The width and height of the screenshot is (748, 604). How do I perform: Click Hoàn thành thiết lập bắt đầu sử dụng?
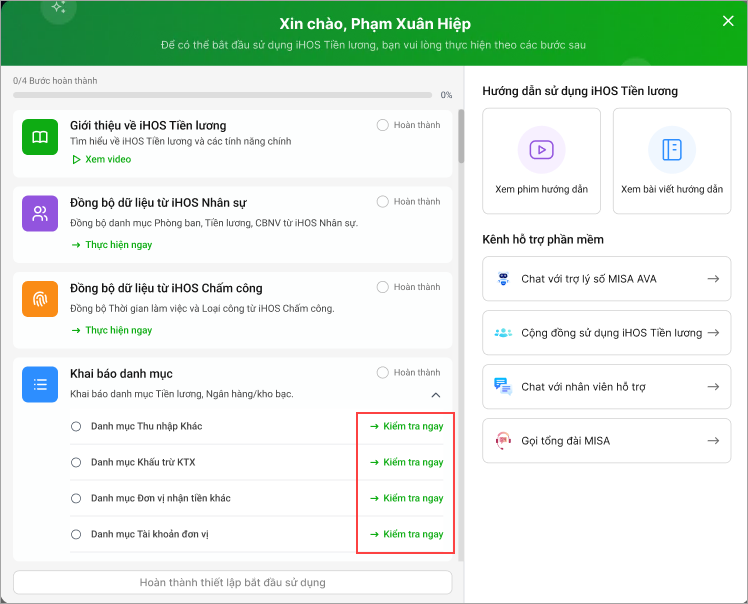[x=233, y=582]
